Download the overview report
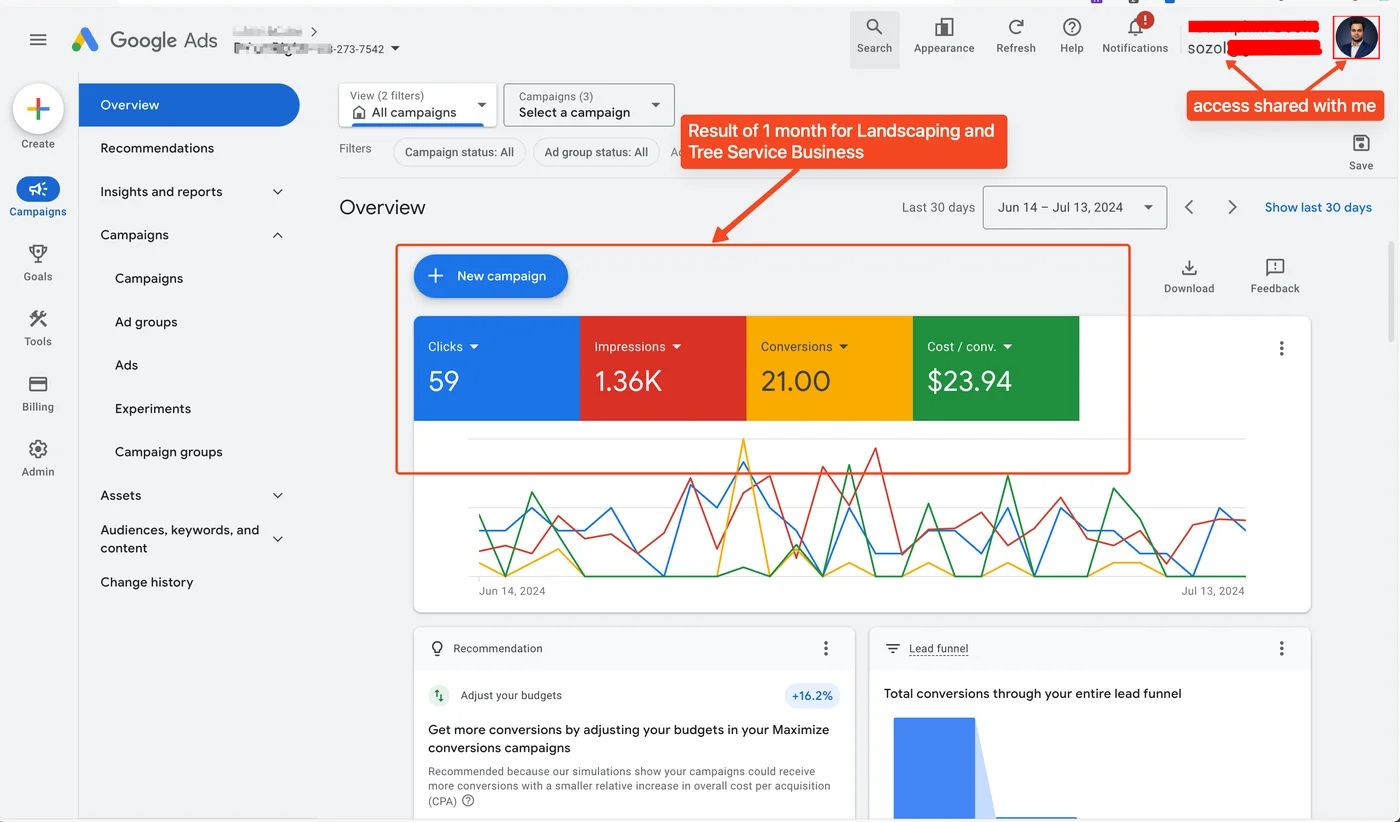The image size is (1400, 822). 1189,276
